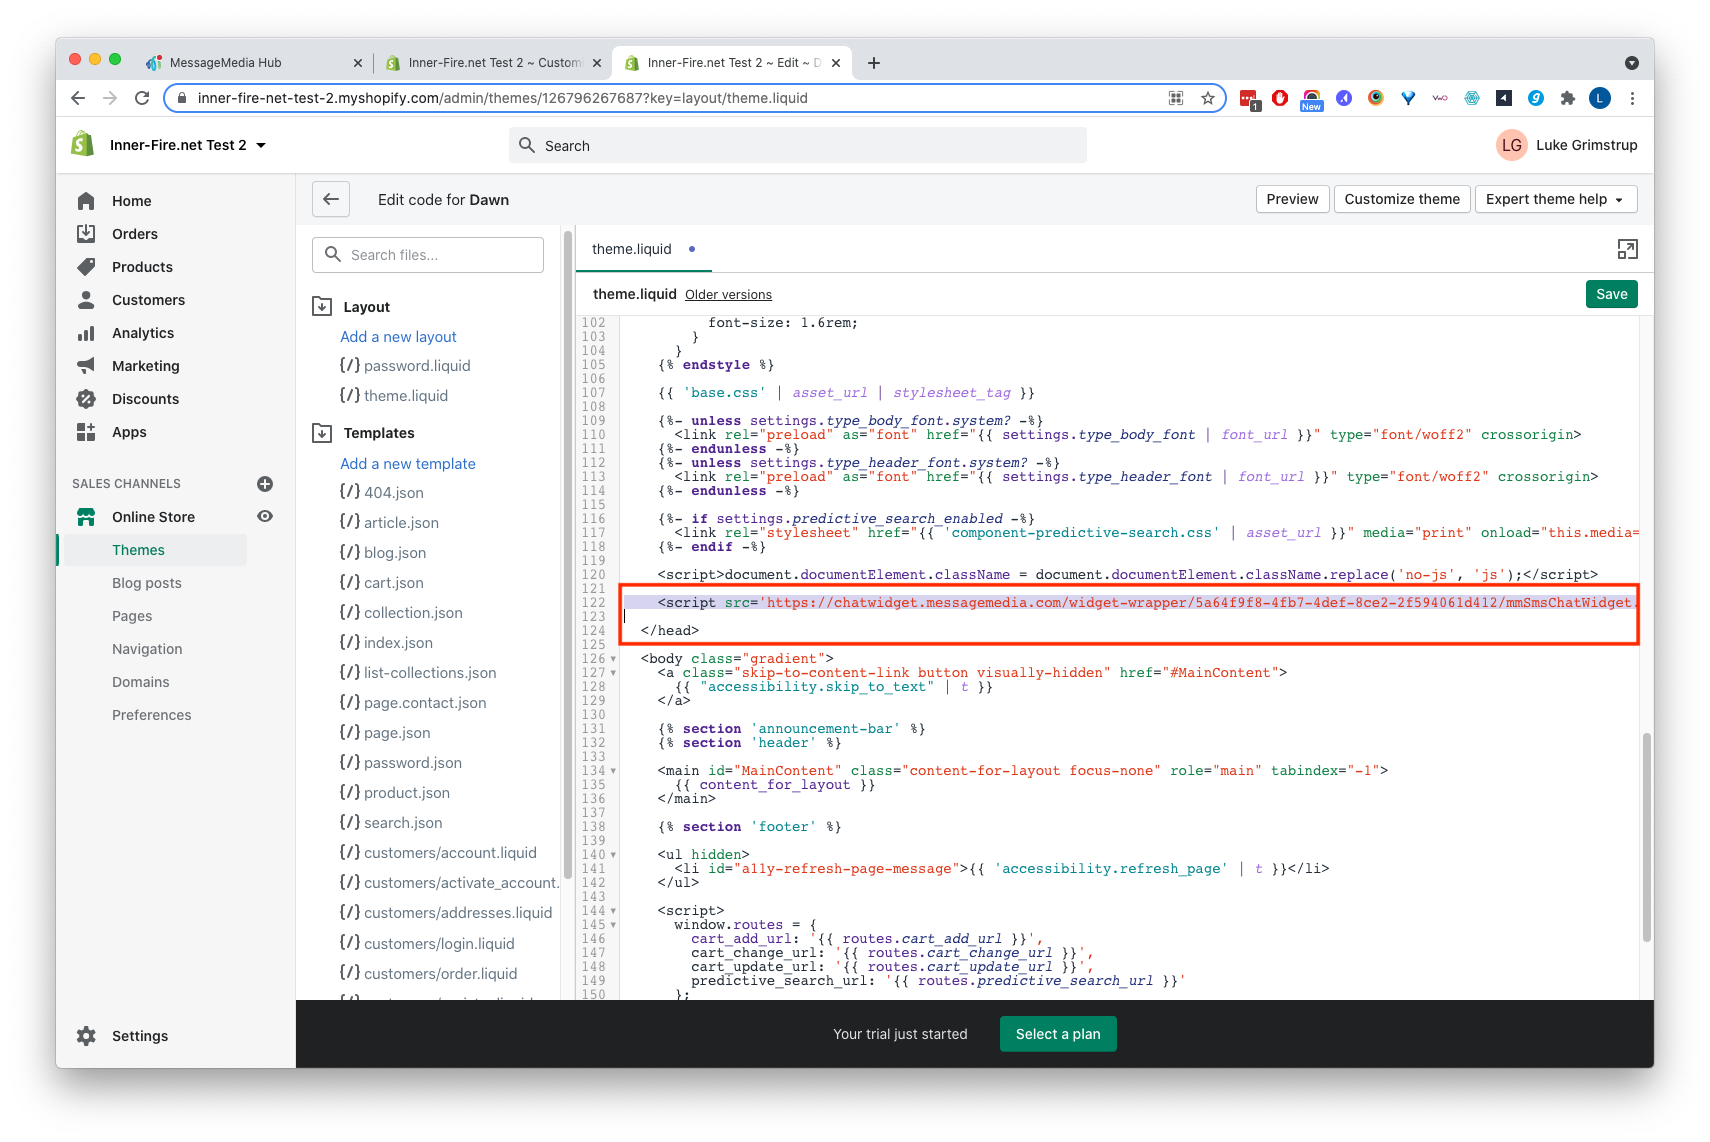Image resolution: width=1710 pixels, height=1142 pixels.
Task: Click Customize theme button
Action: [x=1402, y=199]
